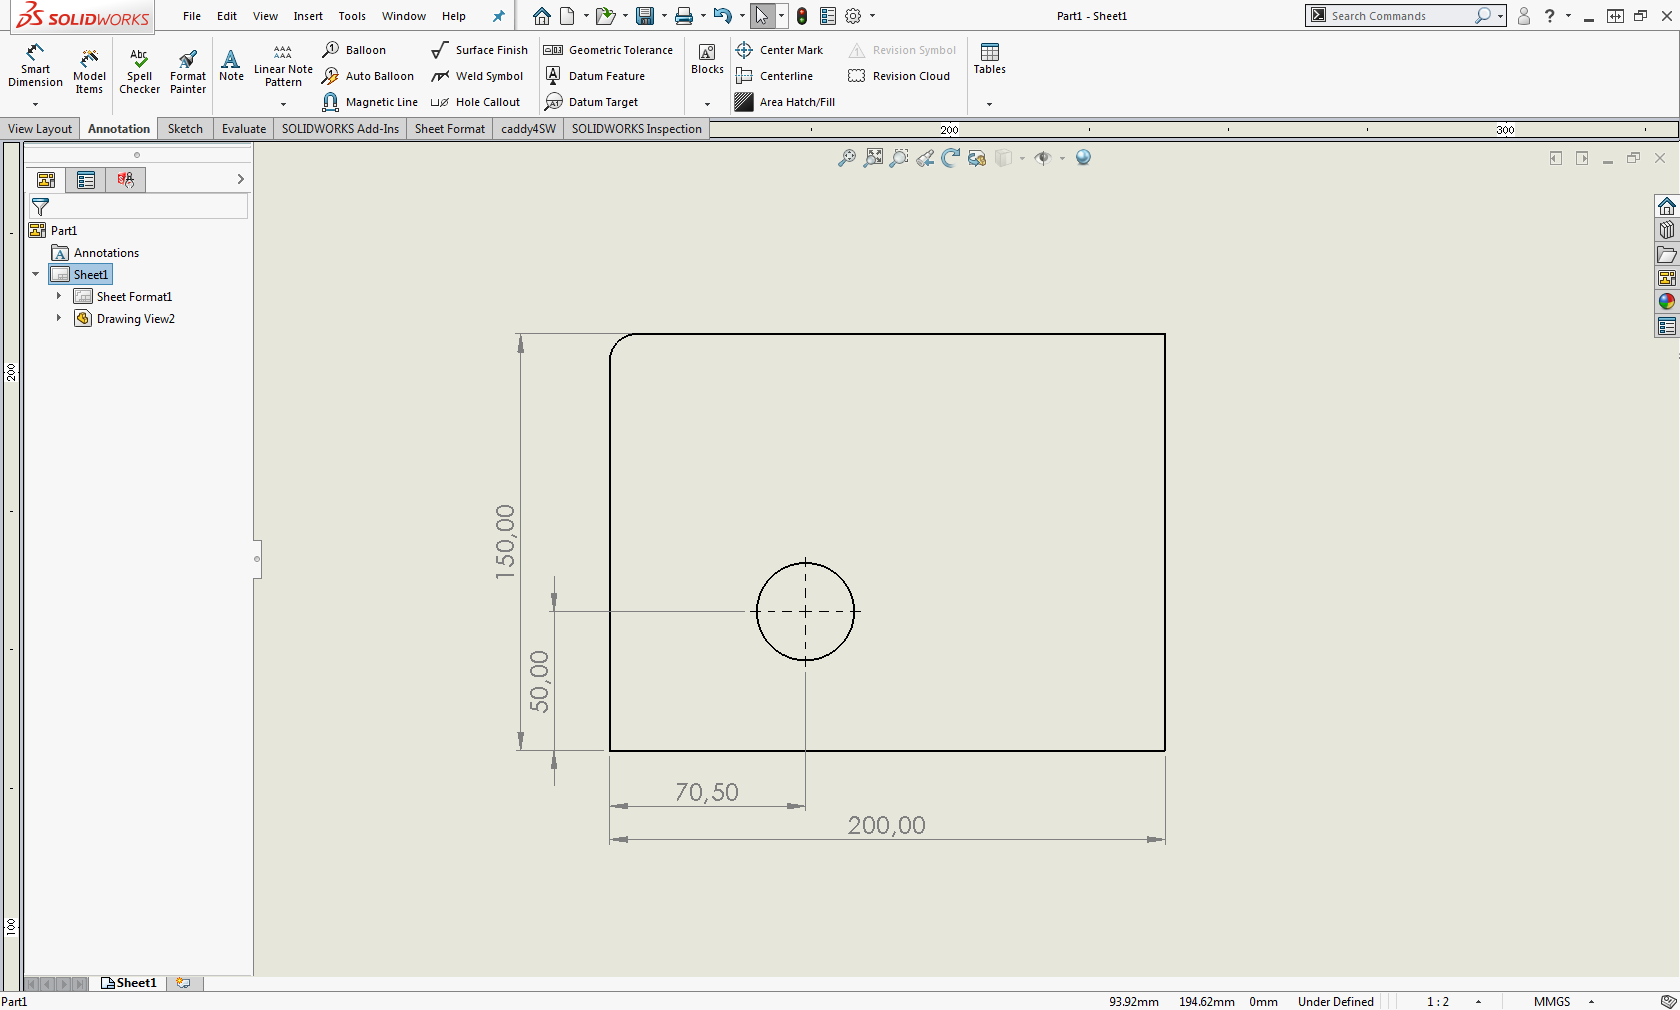The height and width of the screenshot is (1010, 1680).
Task: Insert a Surface Finish symbol
Action: (x=479, y=50)
